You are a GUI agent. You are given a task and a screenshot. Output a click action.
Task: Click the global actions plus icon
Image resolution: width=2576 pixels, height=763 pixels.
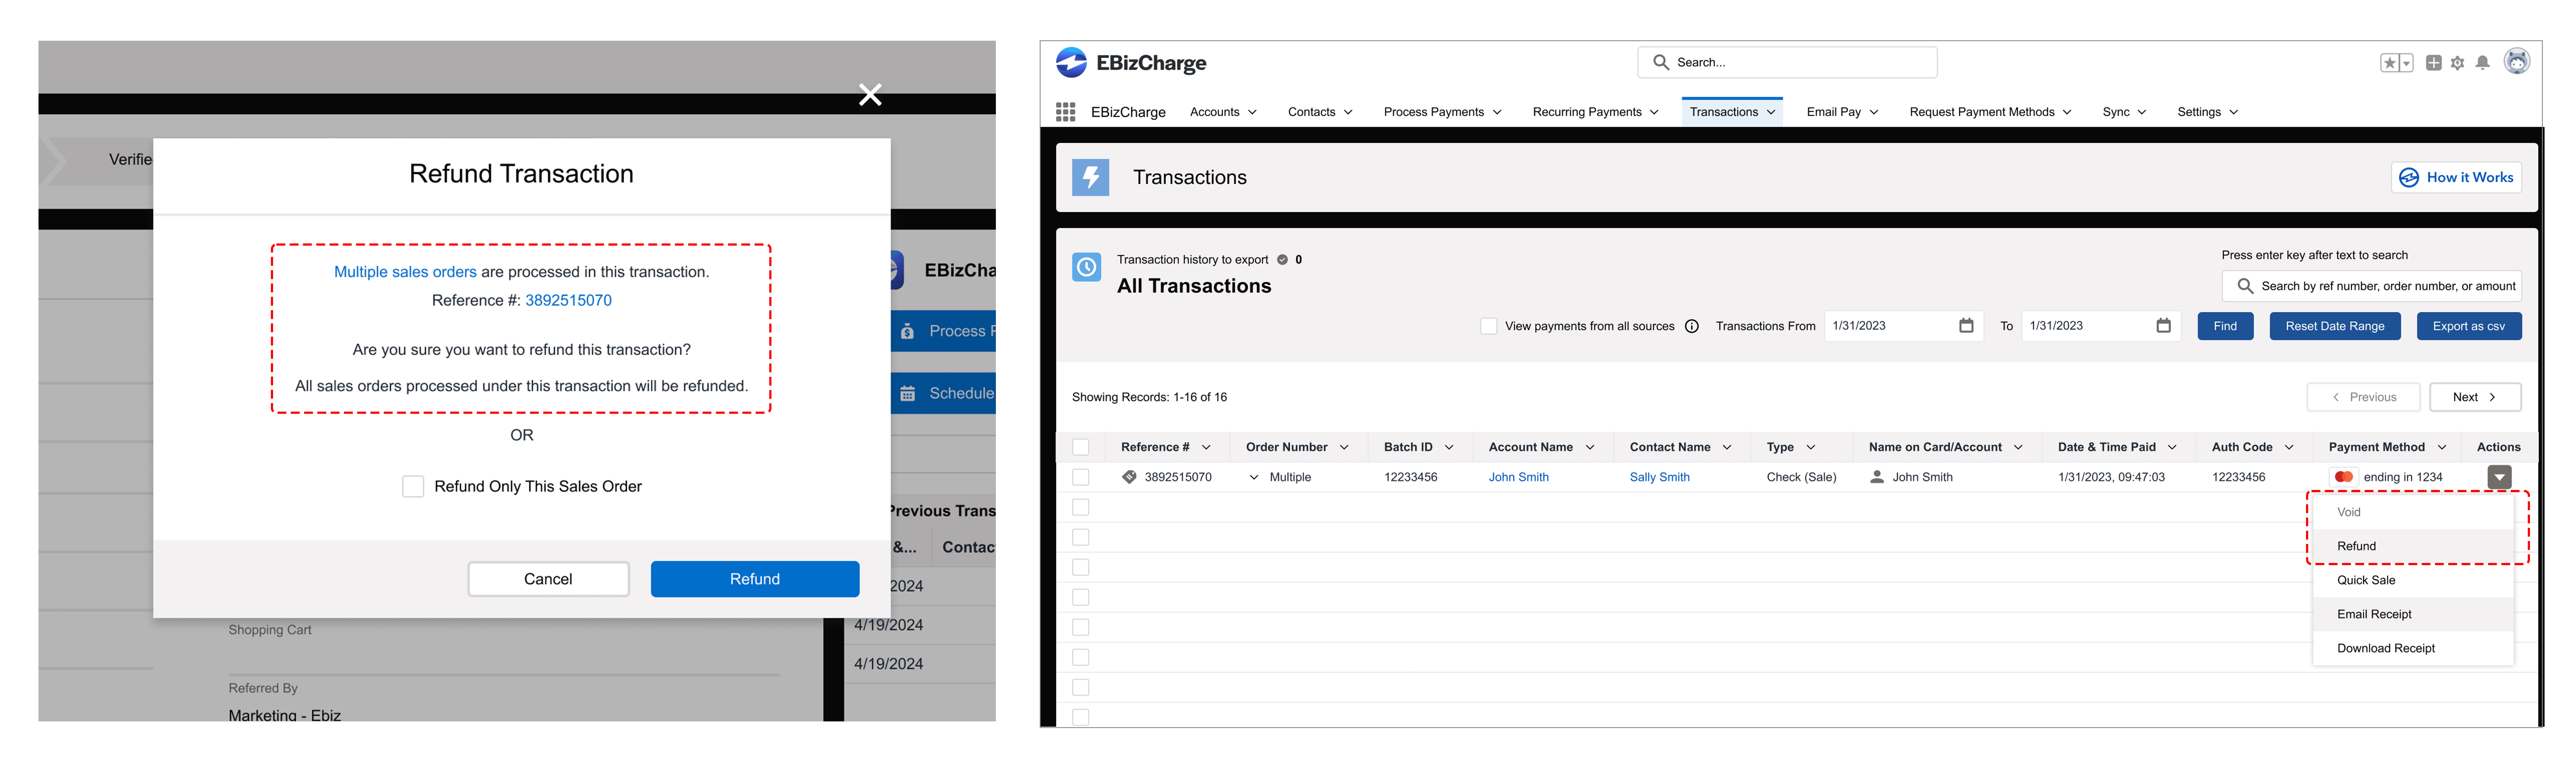click(x=2433, y=63)
